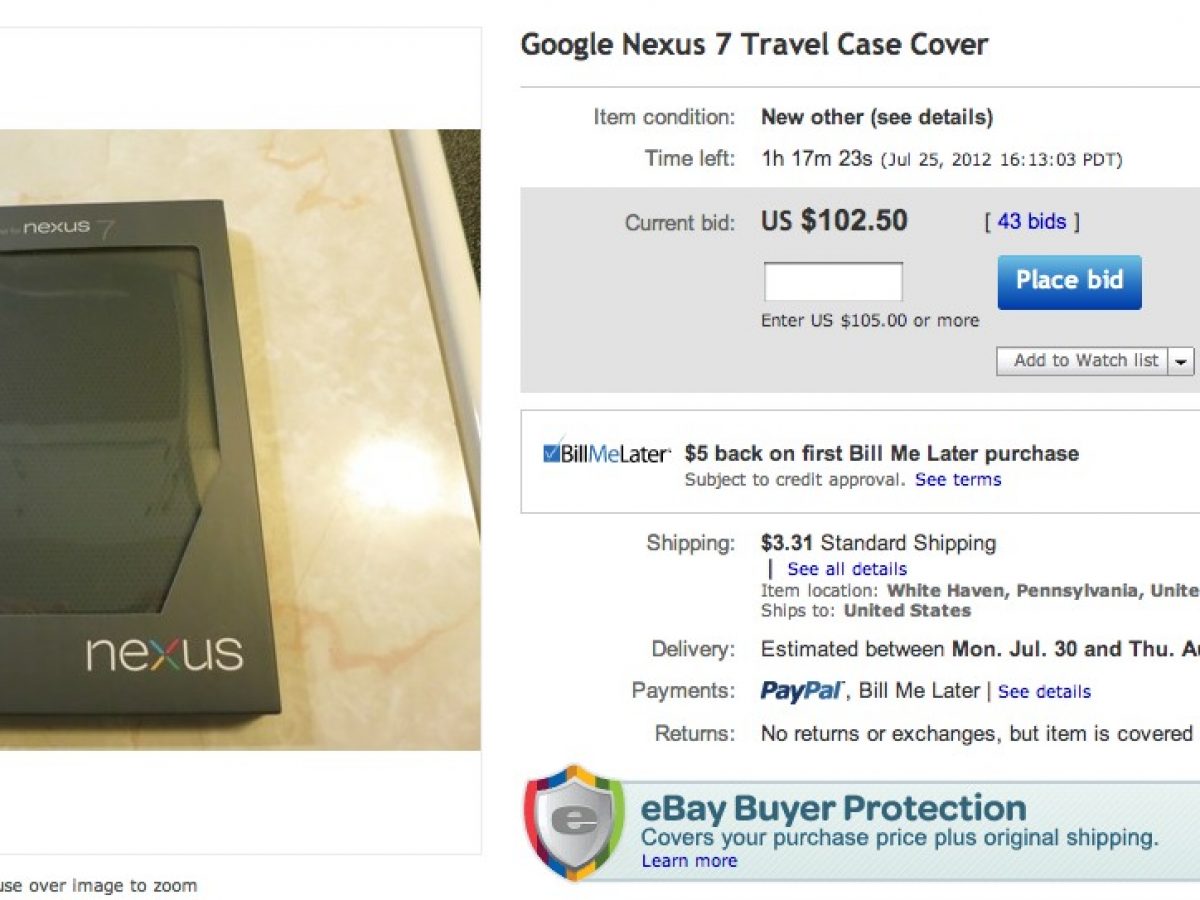This screenshot has height=900, width=1200.
Task: Focus the bid amount input field
Action: tap(833, 282)
